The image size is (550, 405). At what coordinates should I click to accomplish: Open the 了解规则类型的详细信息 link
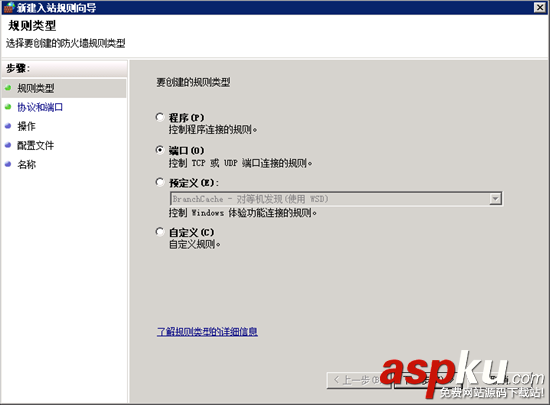click(207, 331)
